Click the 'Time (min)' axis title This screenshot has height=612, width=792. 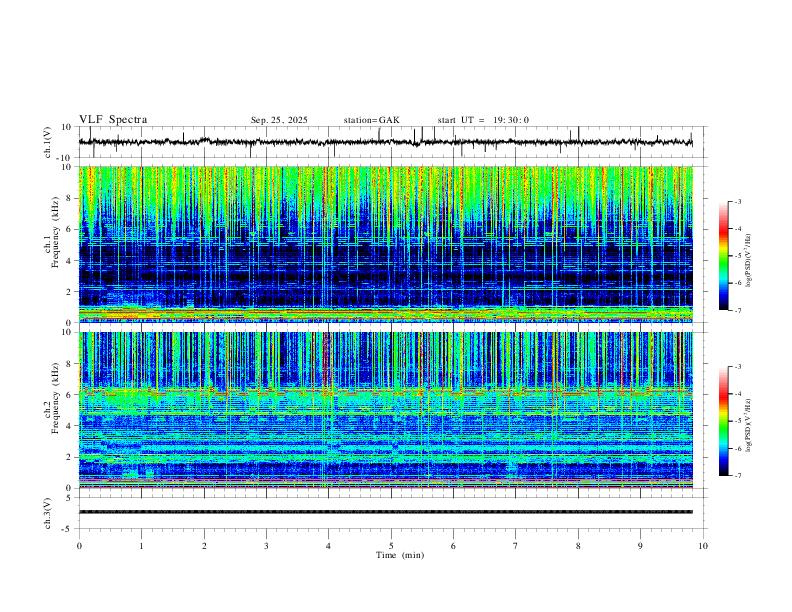[x=400, y=555]
